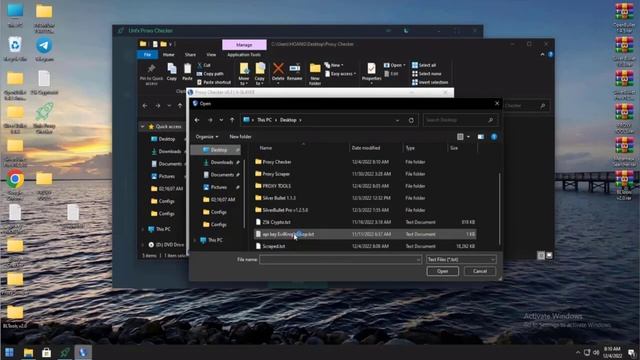Go forward in the Open dialog
The image size is (640, 360).
pyautogui.click(x=210, y=120)
